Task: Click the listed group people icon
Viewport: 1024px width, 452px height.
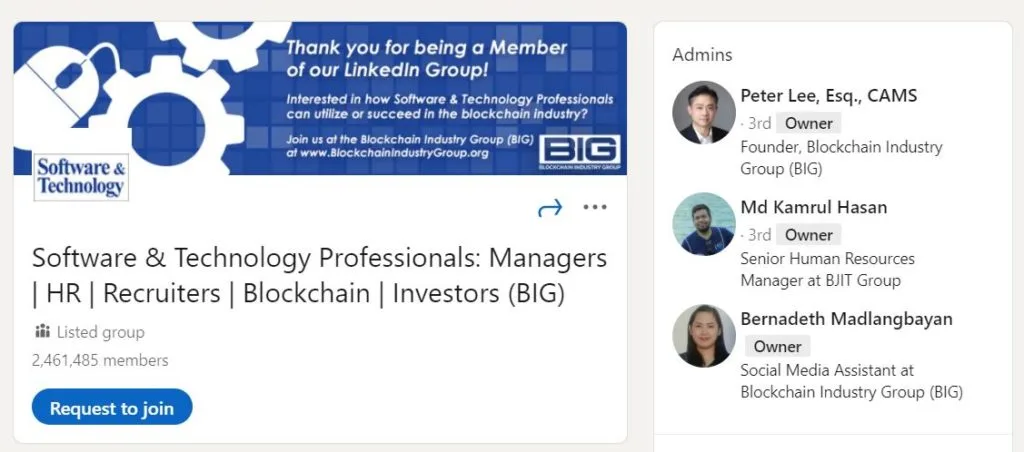Action: click(42, 331)
